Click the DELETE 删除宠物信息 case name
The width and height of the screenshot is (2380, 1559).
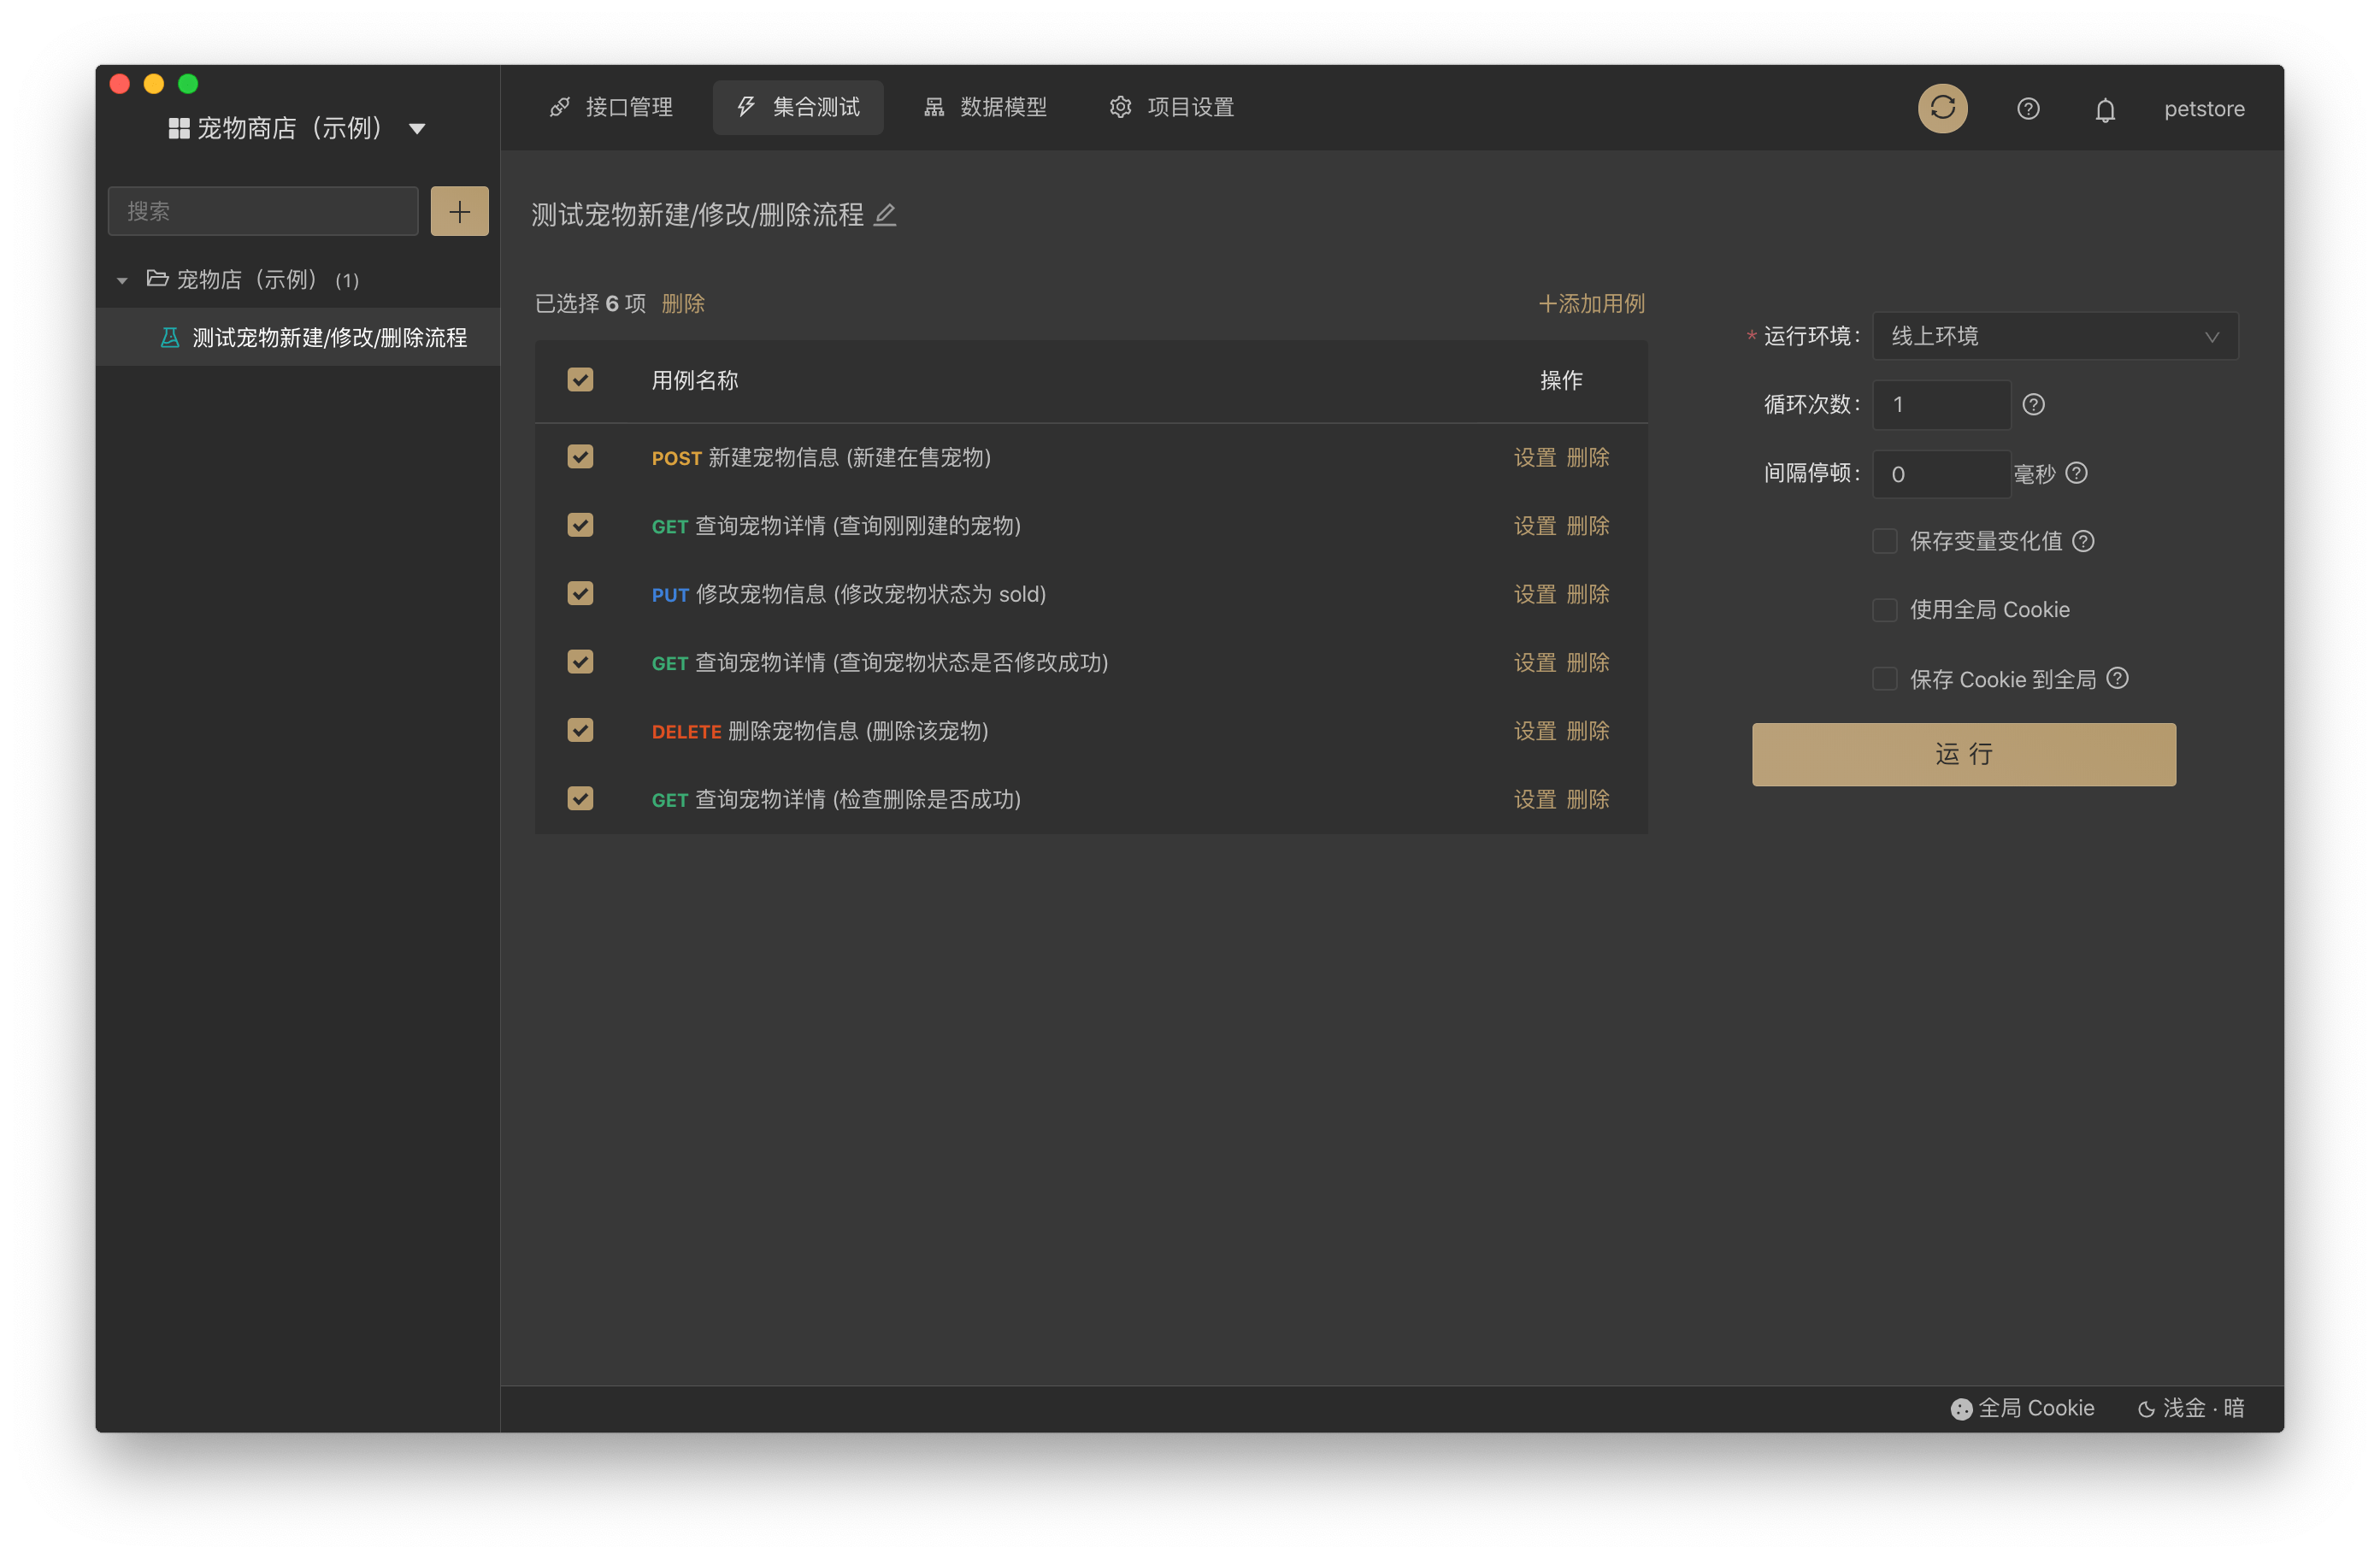820,731
